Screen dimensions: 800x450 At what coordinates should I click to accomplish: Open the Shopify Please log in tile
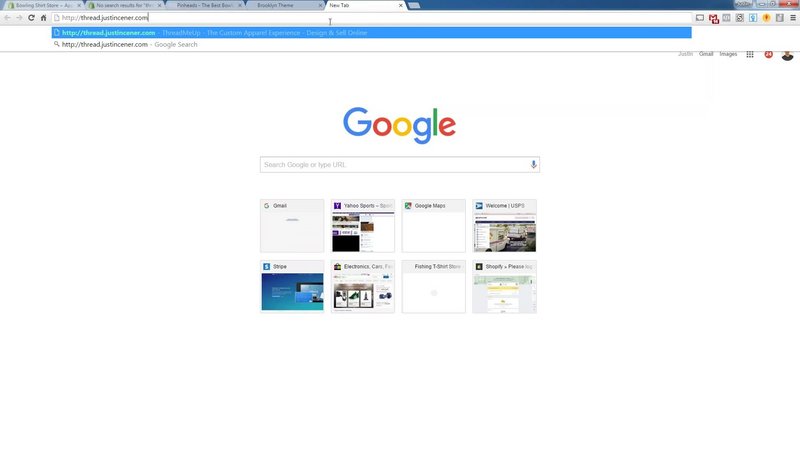504,286
